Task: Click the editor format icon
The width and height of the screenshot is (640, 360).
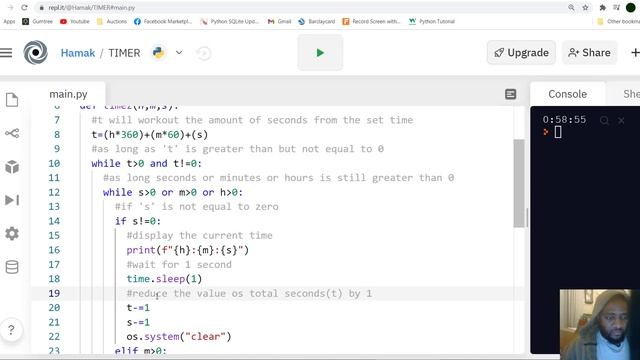Action: click(510, 94)
